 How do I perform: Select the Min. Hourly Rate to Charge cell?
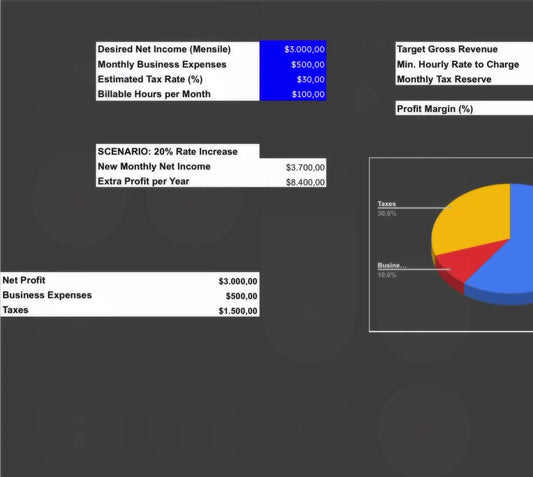[464, 64]
